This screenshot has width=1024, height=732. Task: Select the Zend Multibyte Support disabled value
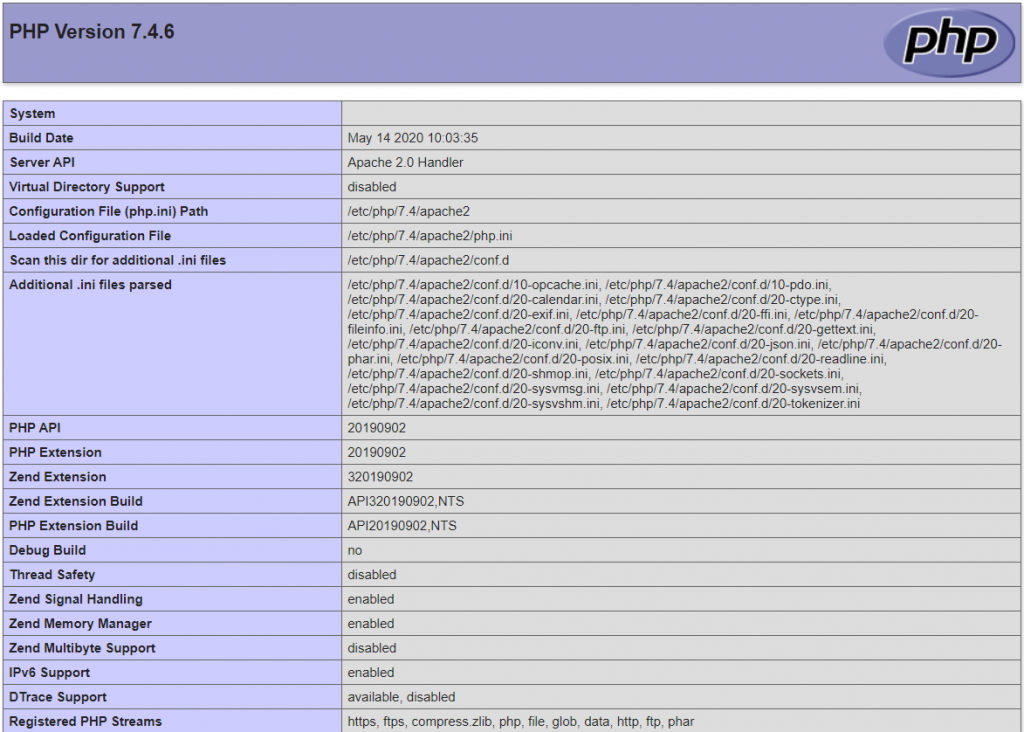372,648
